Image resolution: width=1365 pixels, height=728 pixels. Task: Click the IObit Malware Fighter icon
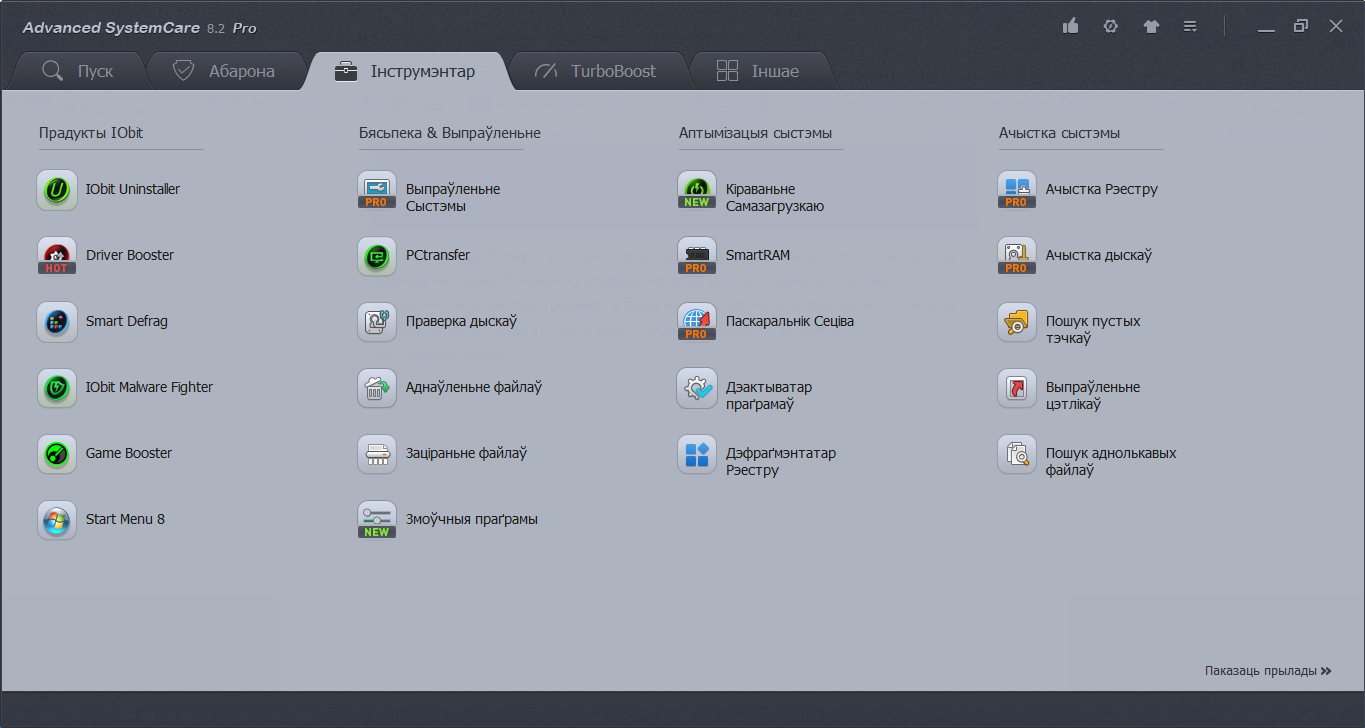(57, 388)
